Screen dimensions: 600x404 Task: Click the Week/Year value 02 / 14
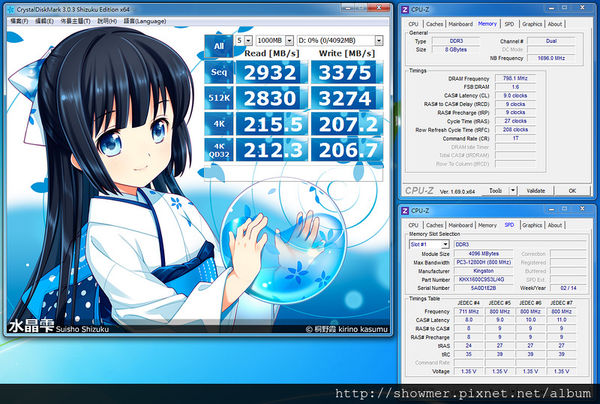point(568,288)
